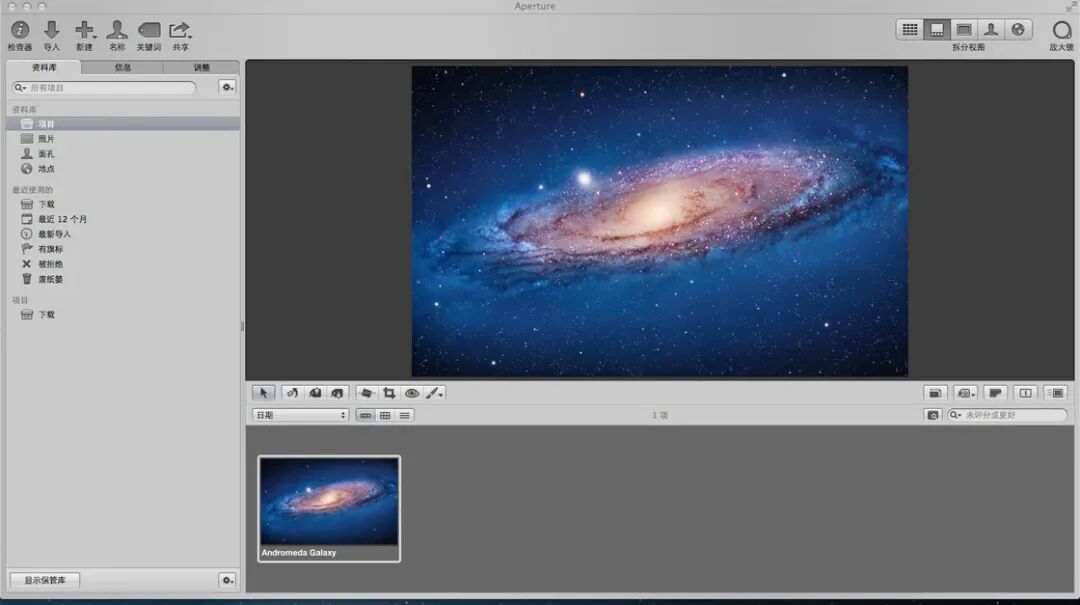Click the 关键词 keyword tag icon
Screen dimensions: 1080x605
[149, 30]
